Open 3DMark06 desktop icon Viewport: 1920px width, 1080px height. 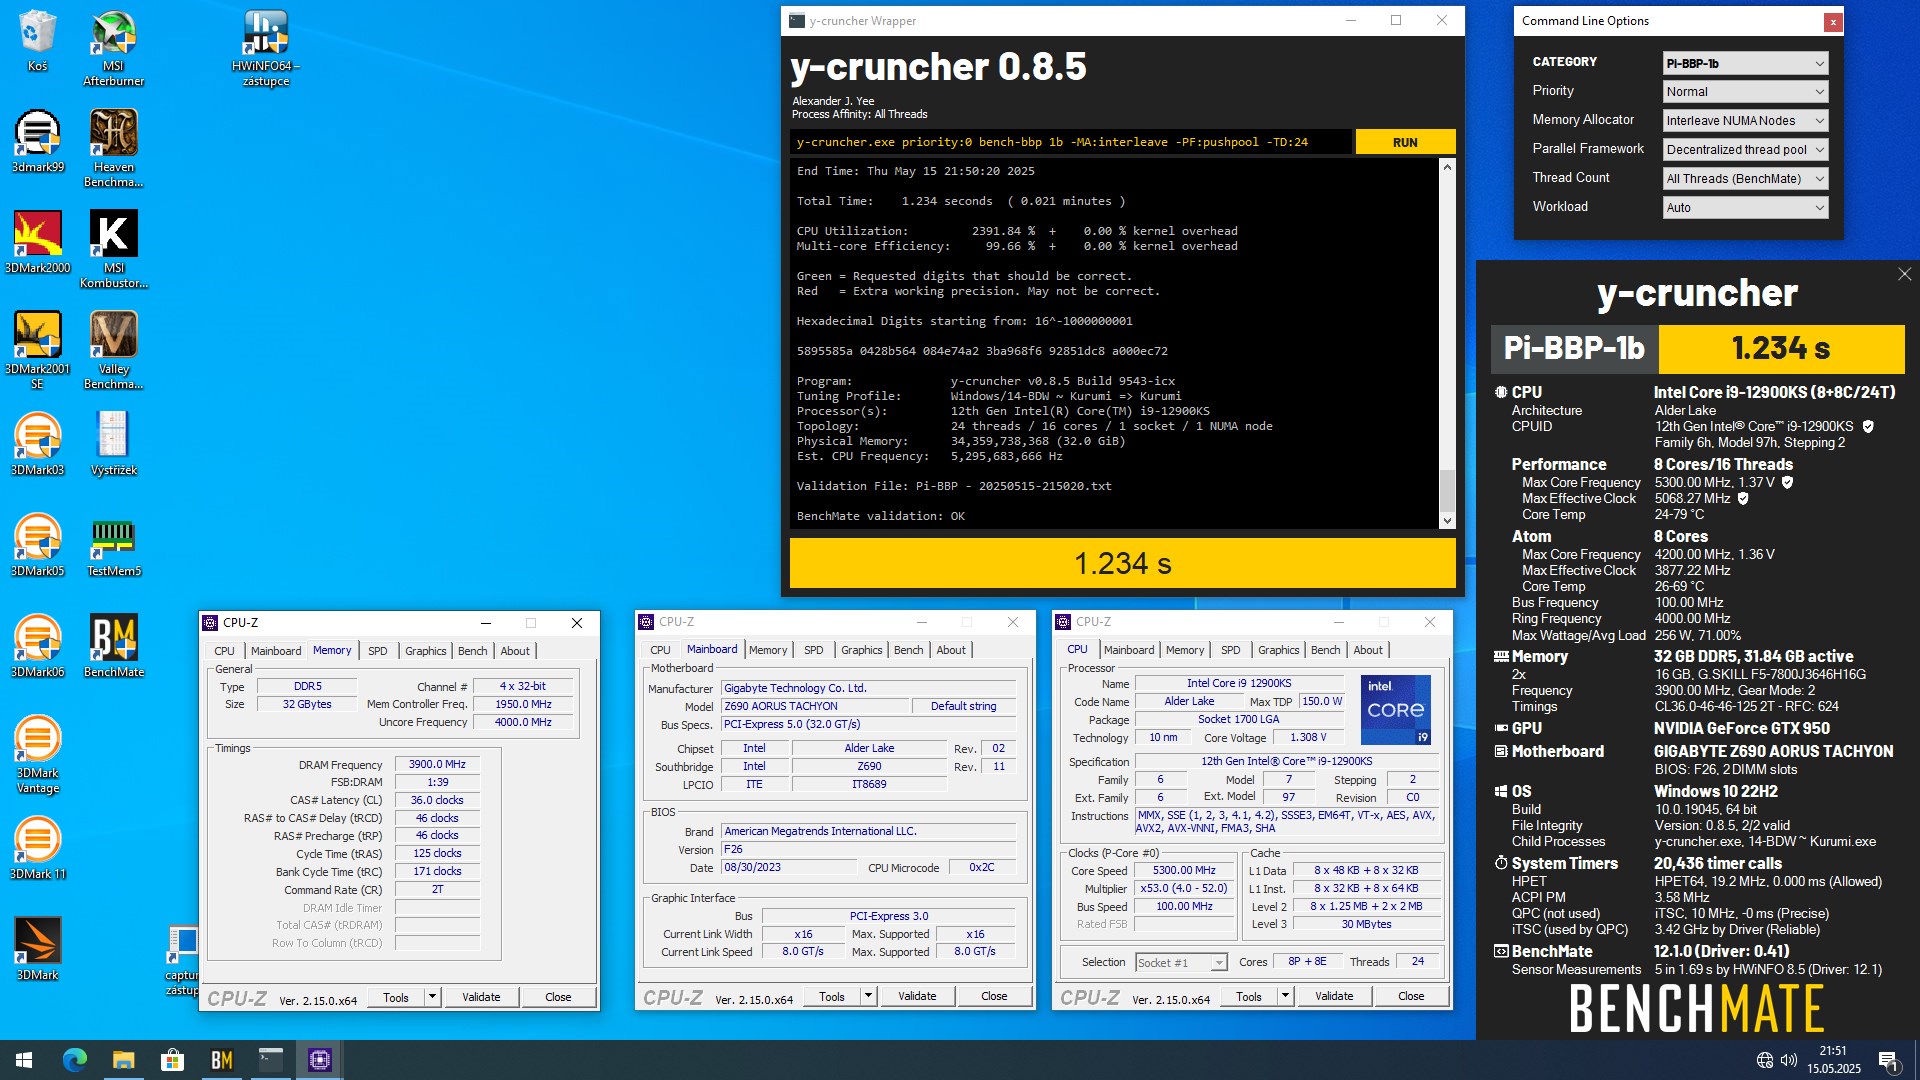pyautogui.click(x=37, y=646)
